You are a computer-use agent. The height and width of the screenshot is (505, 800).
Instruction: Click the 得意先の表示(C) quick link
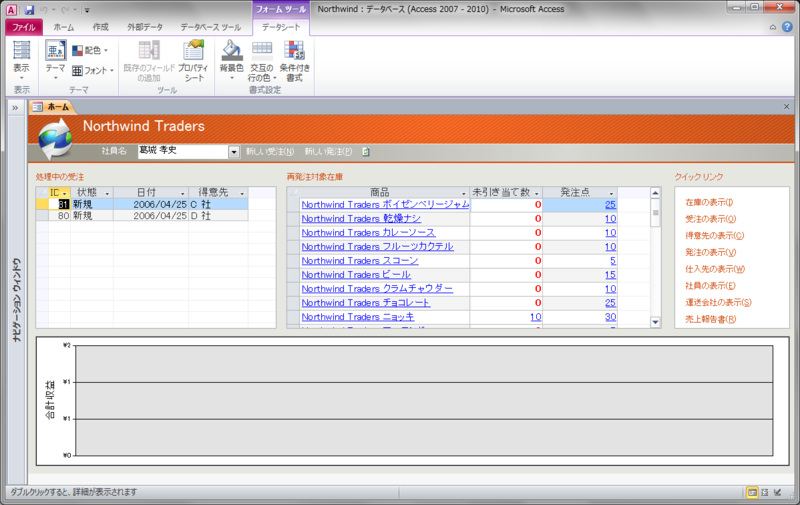pyautogui.click(x=715, y=236)
